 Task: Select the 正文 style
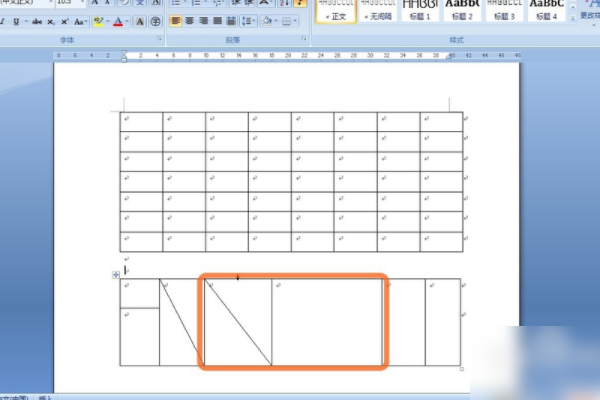[336, 11]
